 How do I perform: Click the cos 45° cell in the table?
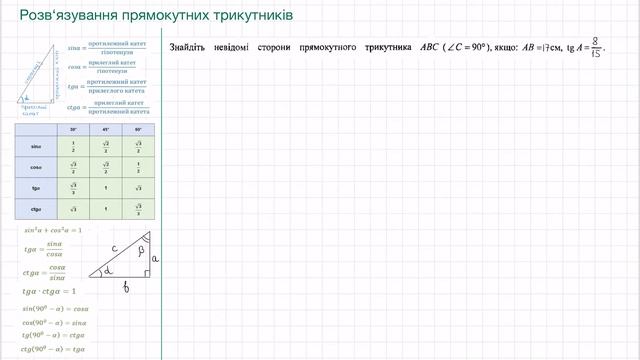(106, 167)
